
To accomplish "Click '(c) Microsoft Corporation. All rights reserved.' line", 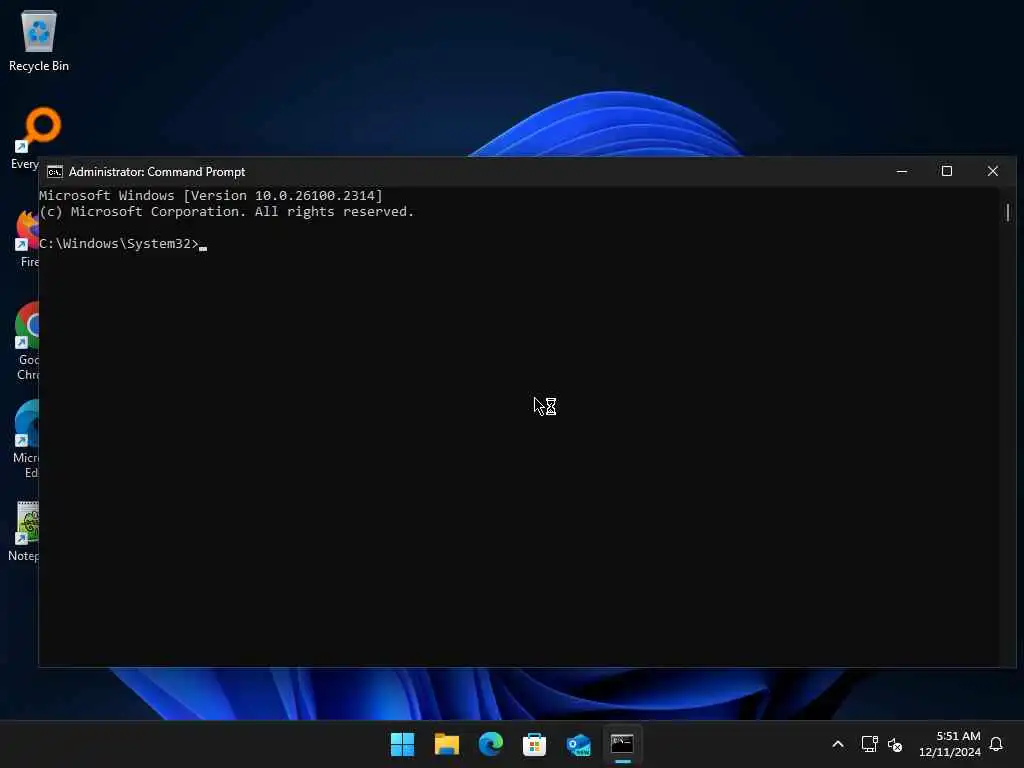I will pos(227,212).
